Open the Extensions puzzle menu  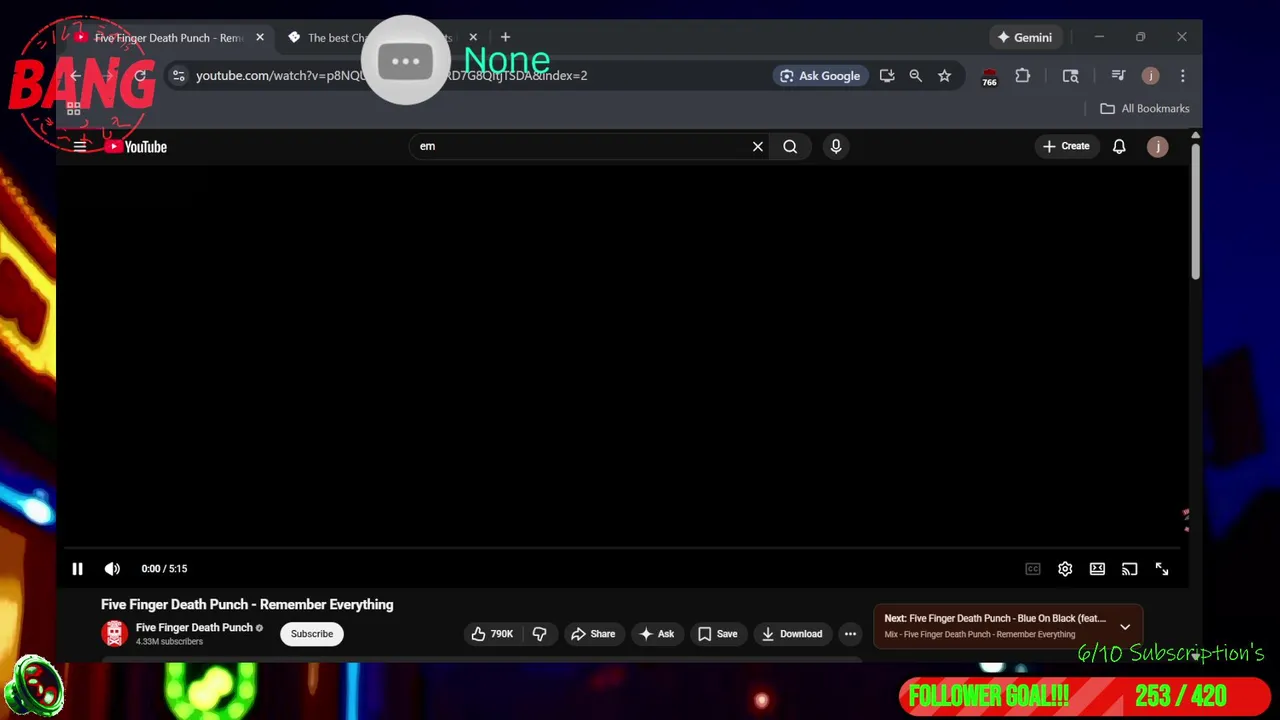point(1022,76)
